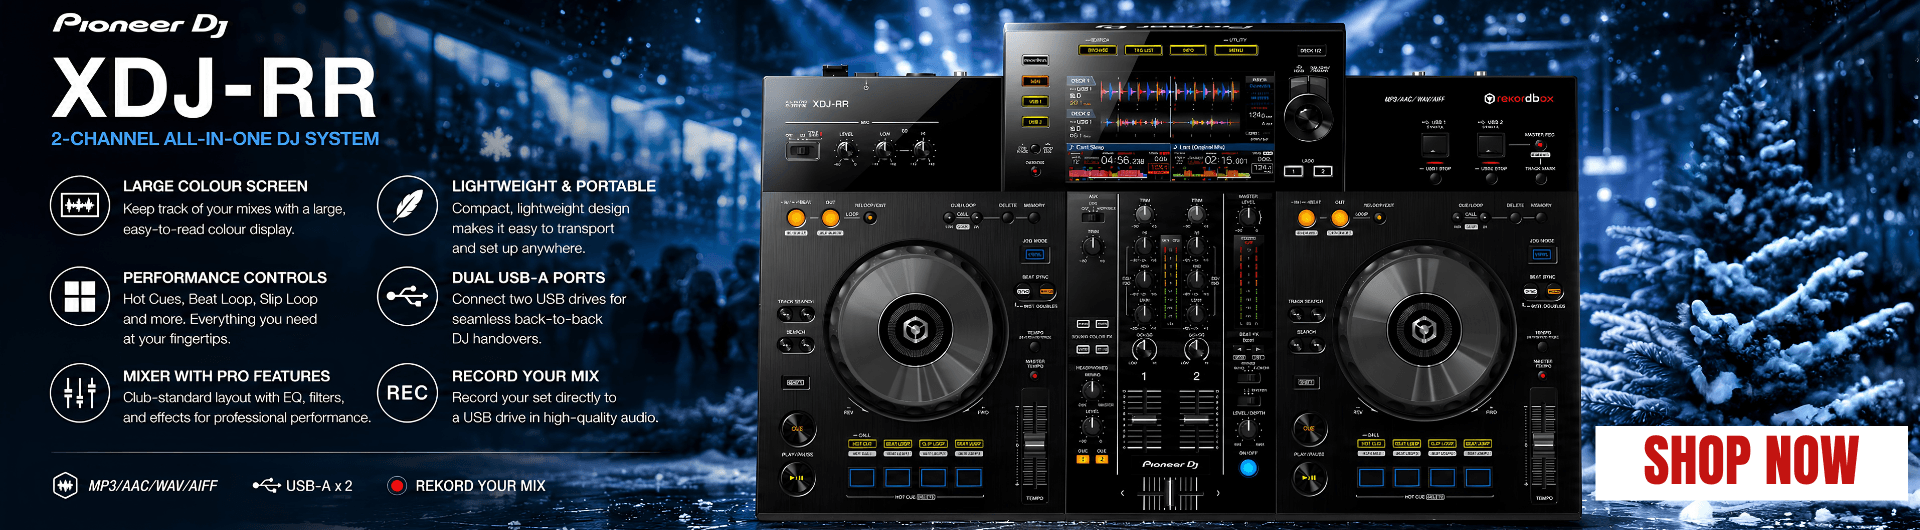Click the SHOP NOW button
The height and width of the screenshot is (530, 1920).
(x=1751, y=462)
